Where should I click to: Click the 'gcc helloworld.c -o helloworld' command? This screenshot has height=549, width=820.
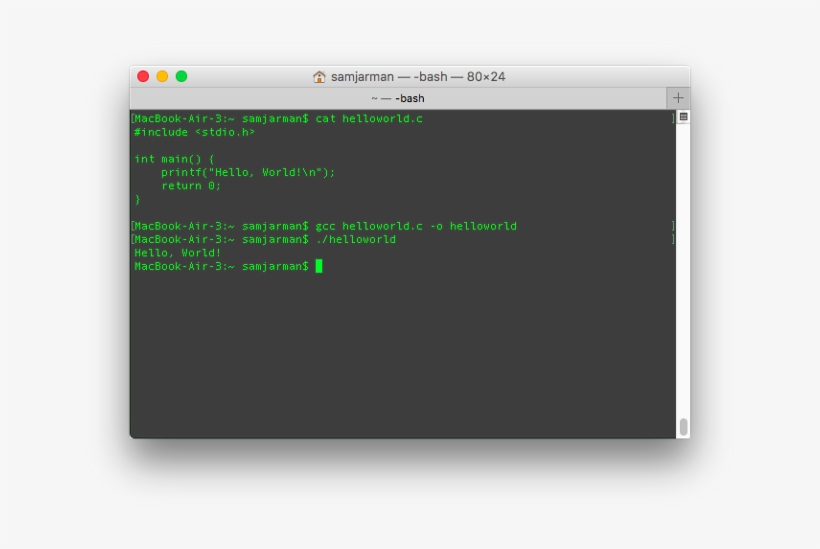[416, 226]
